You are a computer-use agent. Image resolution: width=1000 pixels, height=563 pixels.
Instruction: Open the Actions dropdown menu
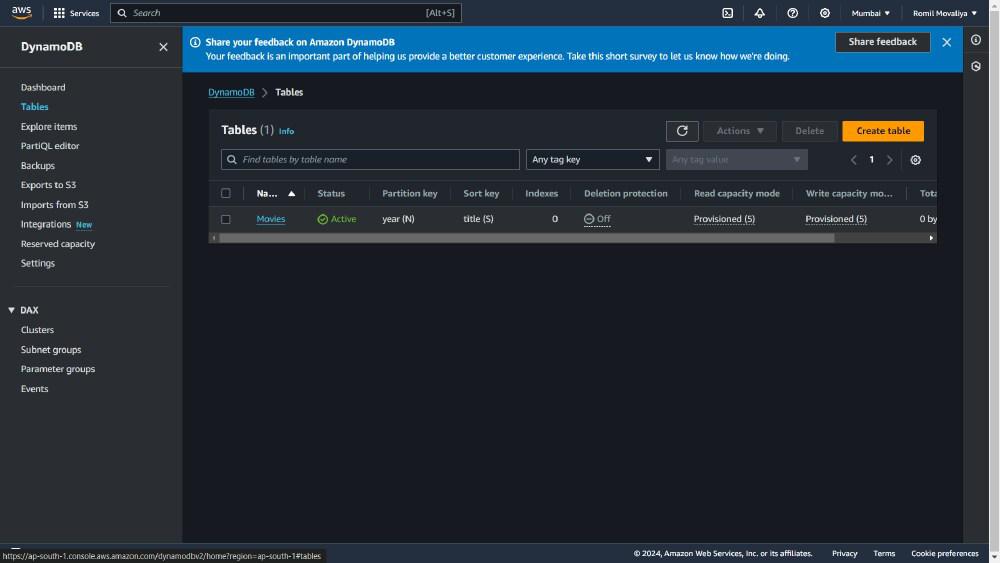(x=740, y=131)
